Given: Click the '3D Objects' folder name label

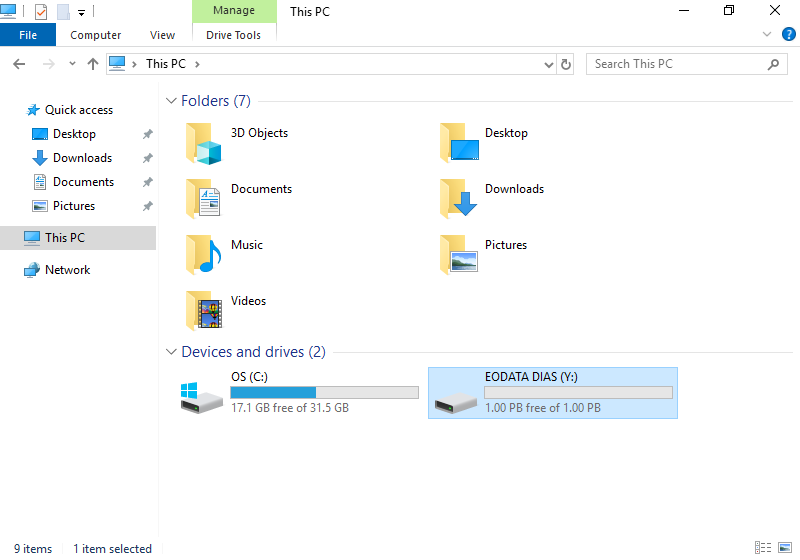Looking at the screenshot, I should (259, 133).
